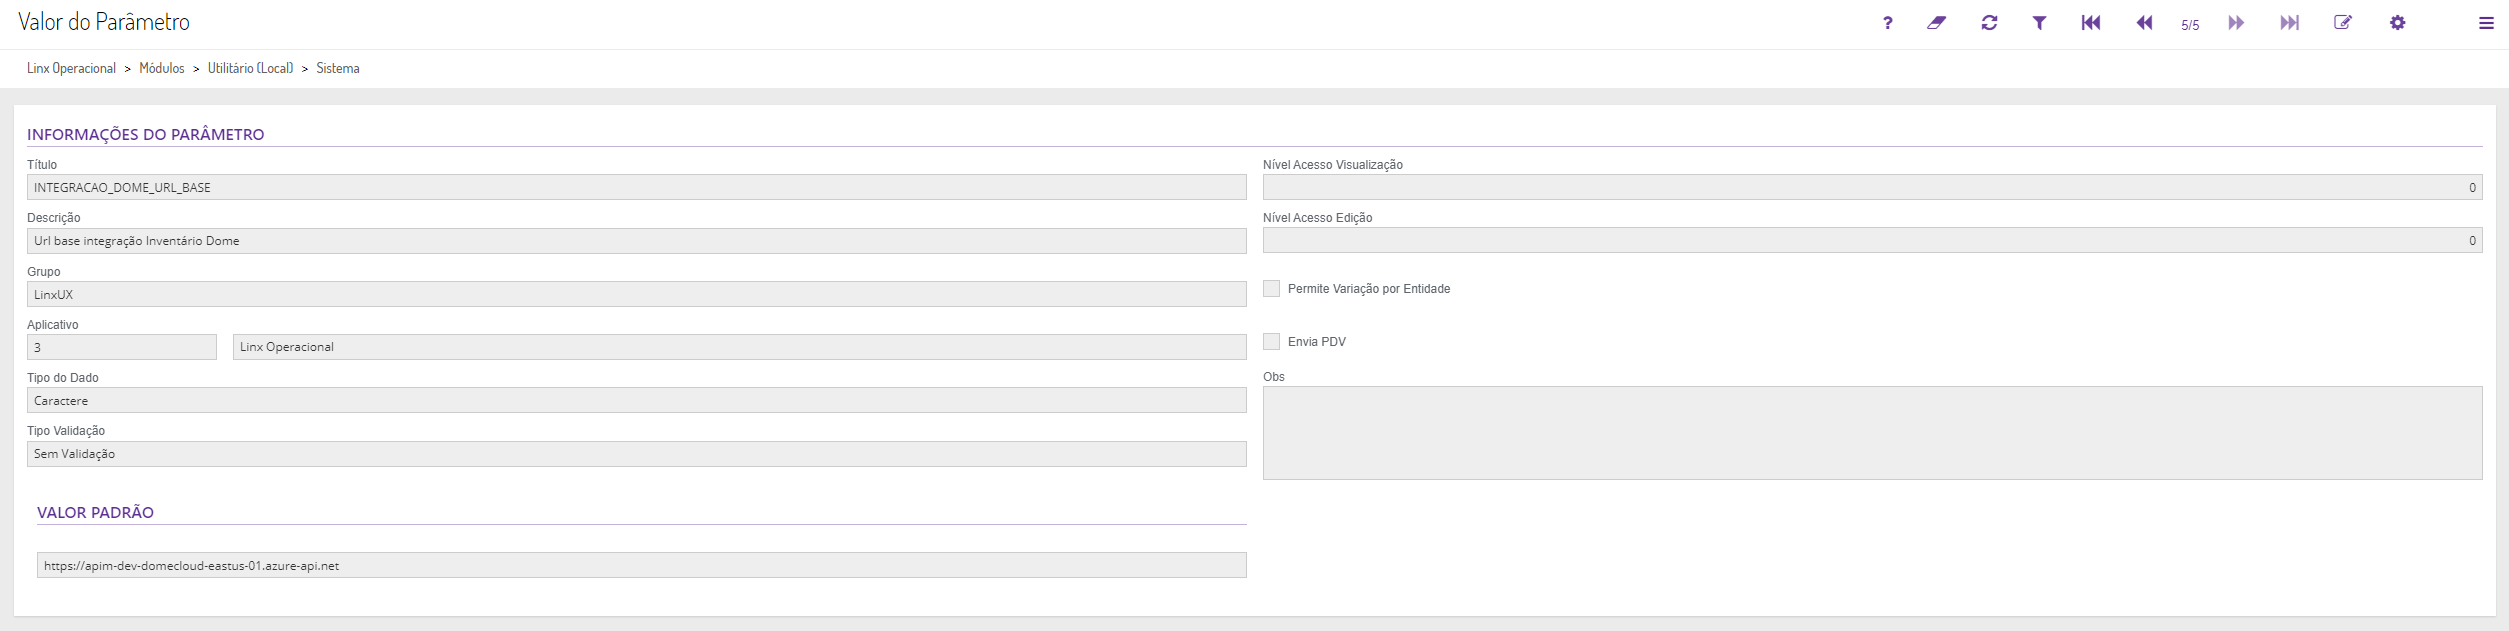Click the Tipo Validação field
The width and height of the screenshot is (2509, 631).
pyautogui.click(x=636, y=454)
